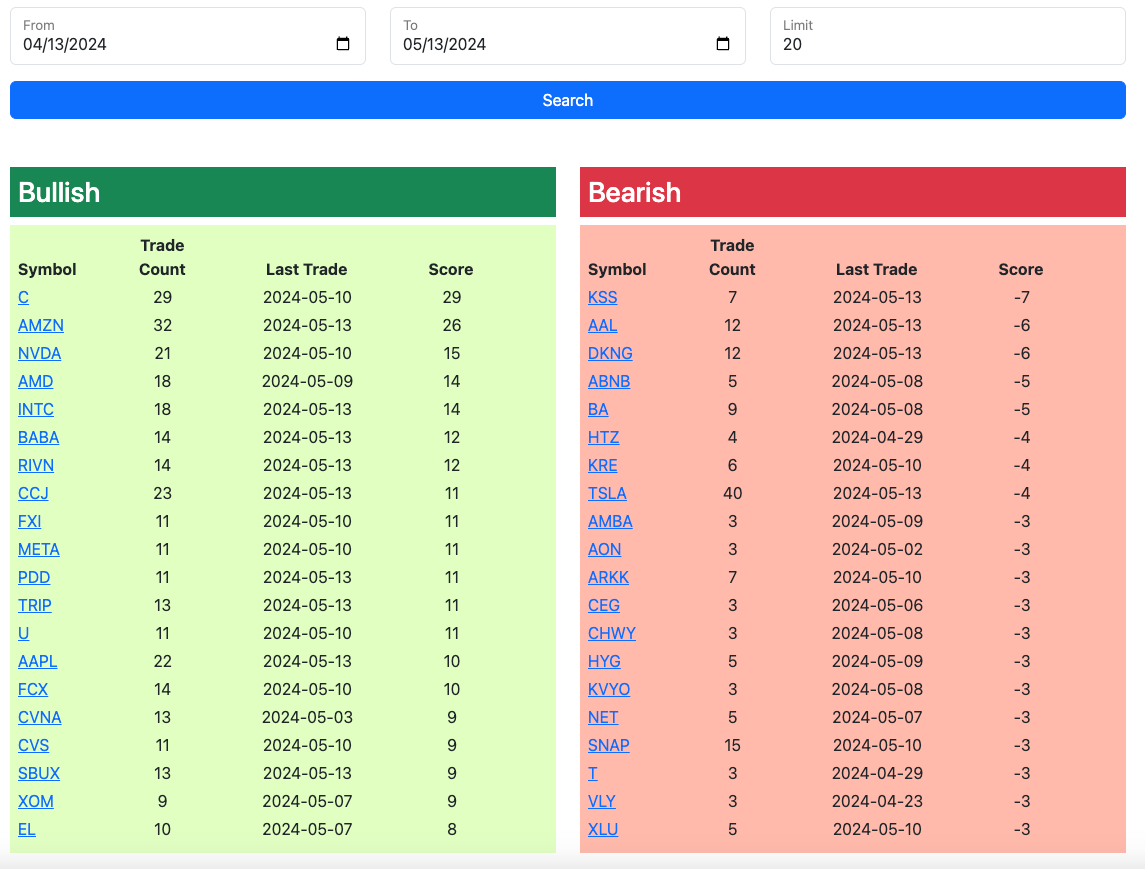1145x869 pixels.
Task: Select AMZN score value 26
Action: pyautogui.click(x=451, y=326)
